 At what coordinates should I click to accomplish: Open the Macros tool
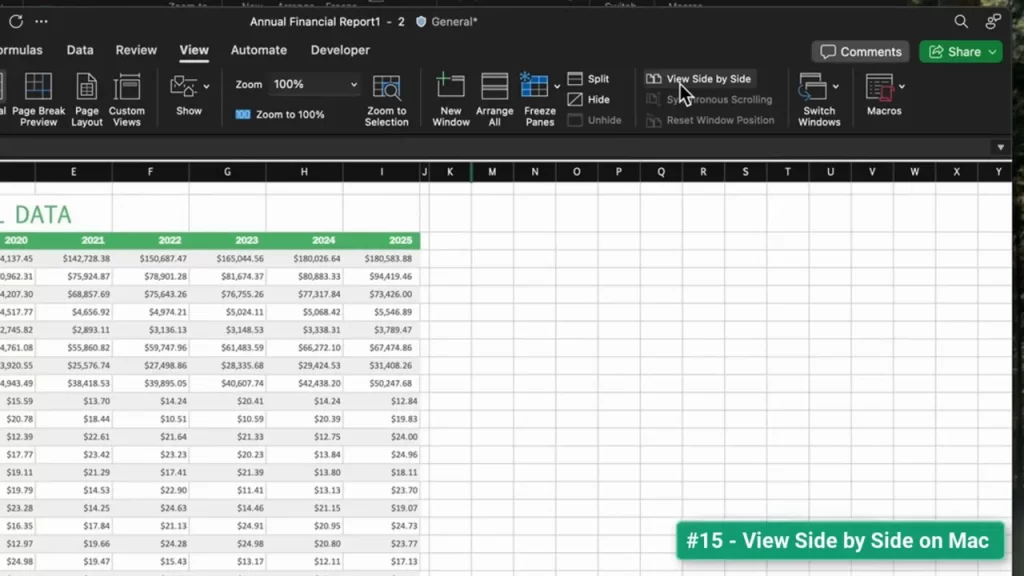[x=883, y=97]
